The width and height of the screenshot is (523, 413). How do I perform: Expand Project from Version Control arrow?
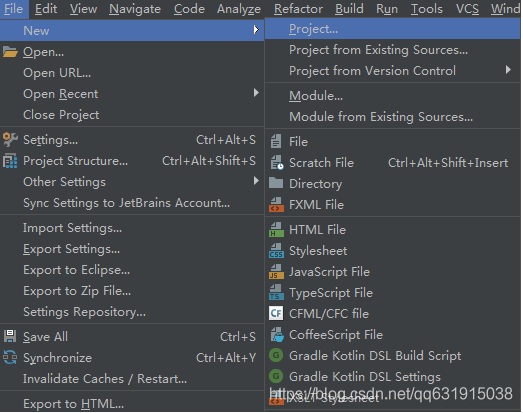(508, 70)
